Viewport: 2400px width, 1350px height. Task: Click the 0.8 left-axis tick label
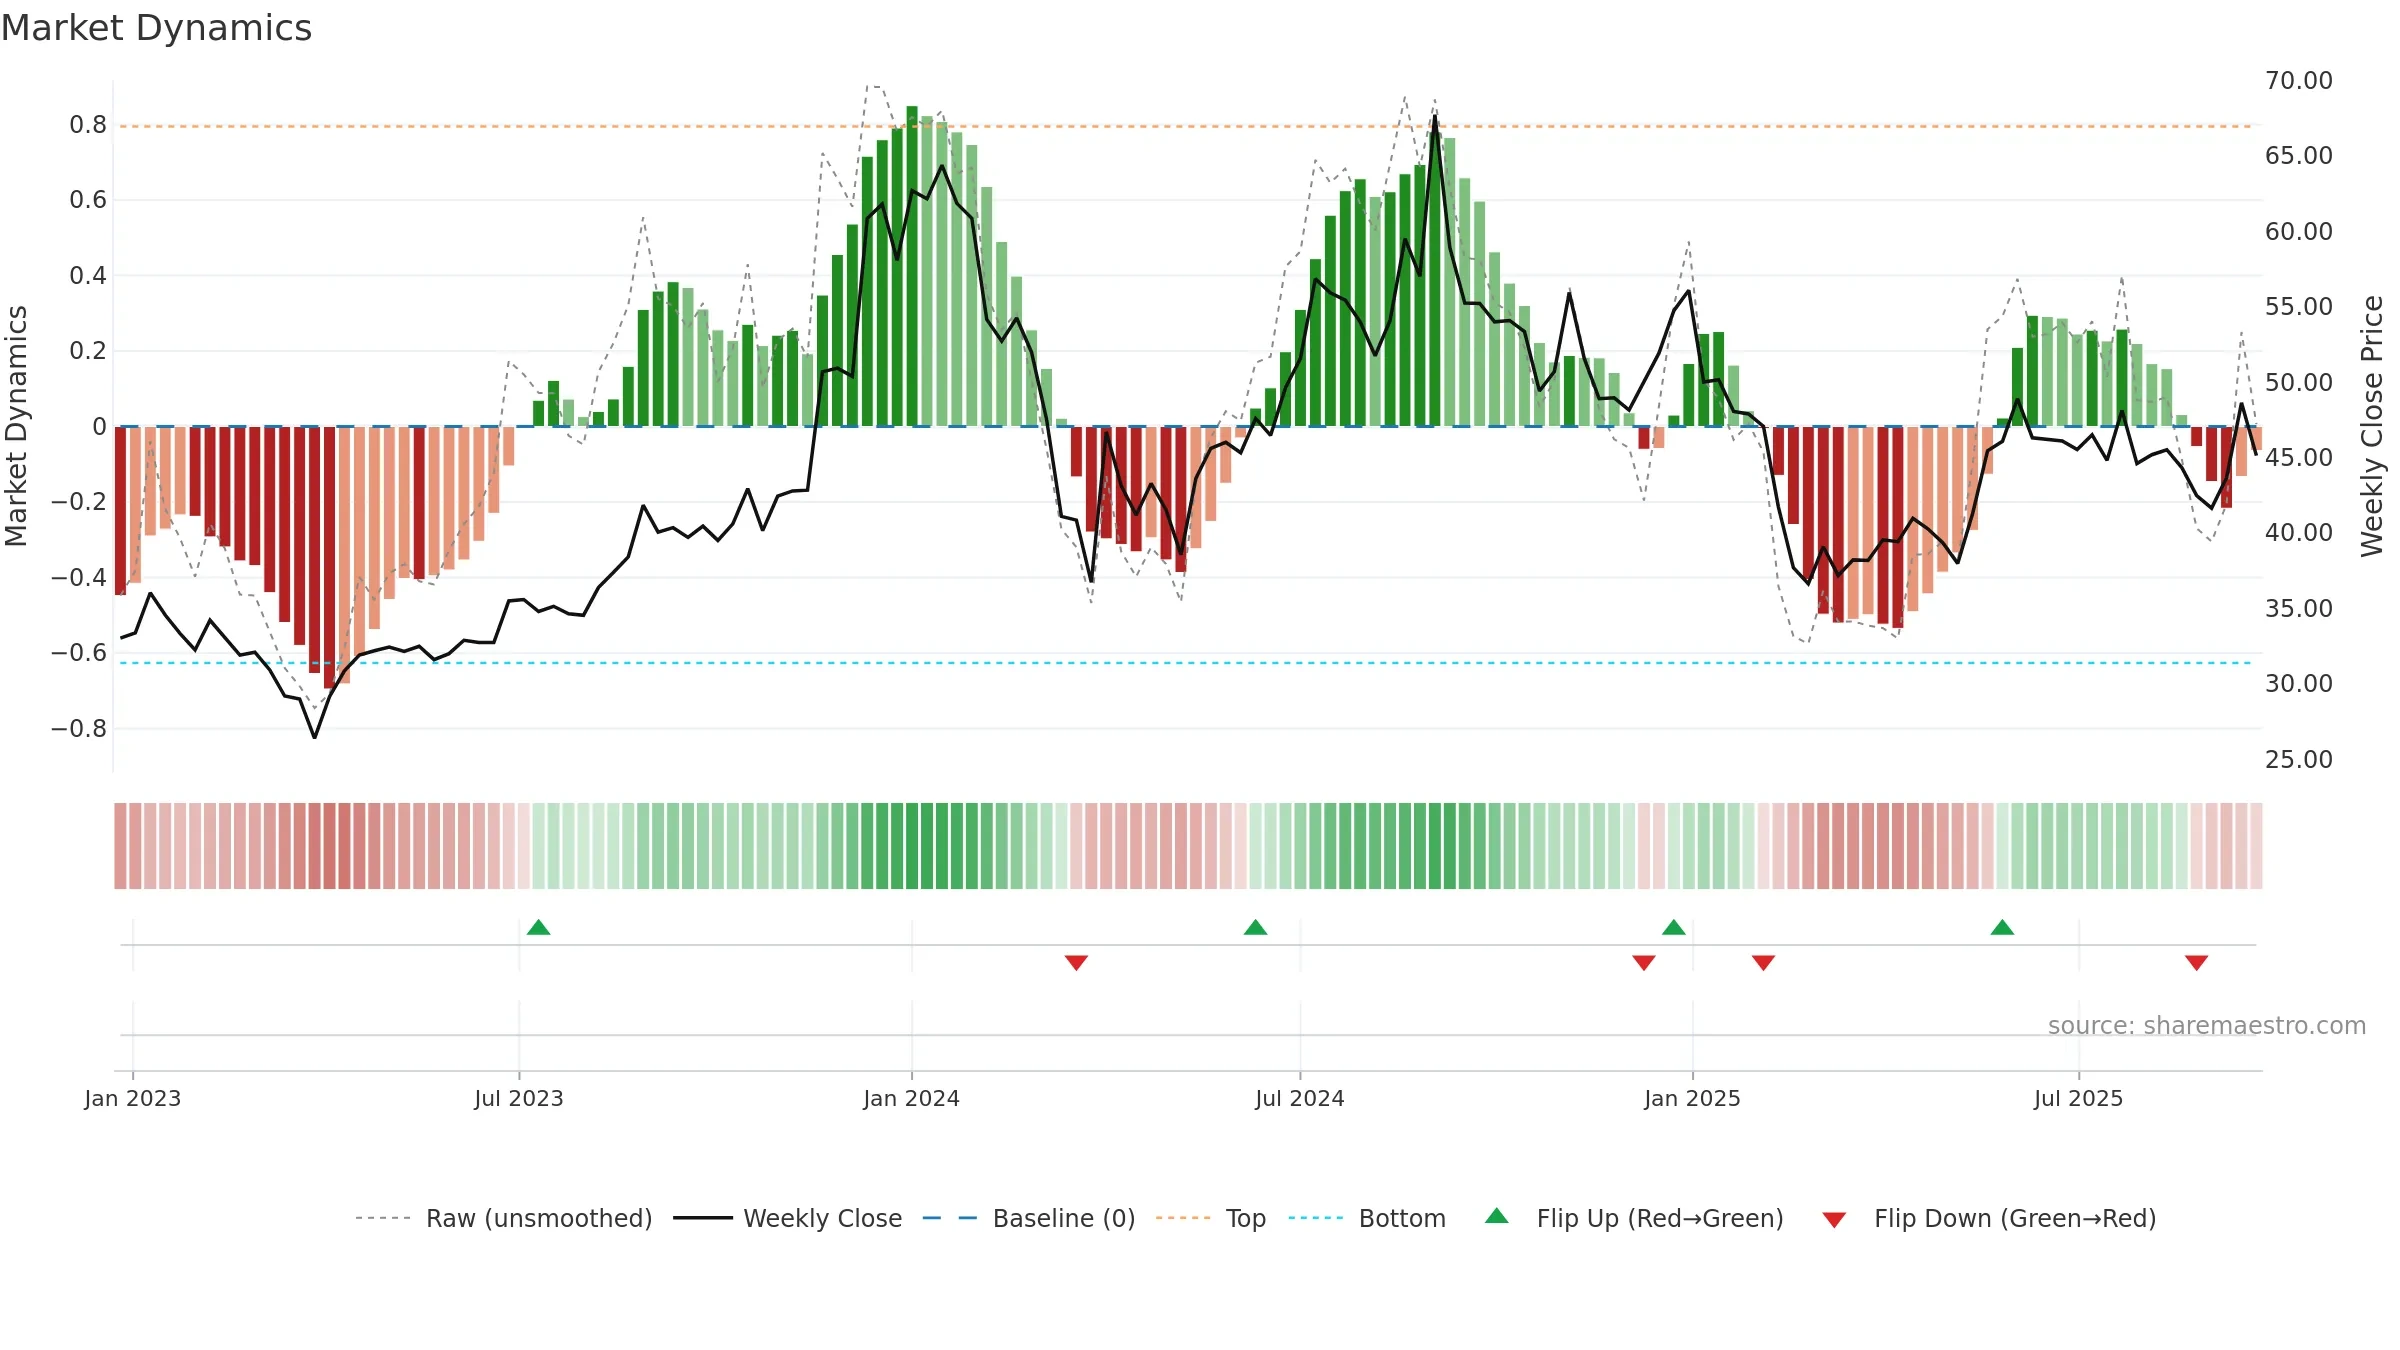click(88, 125)
